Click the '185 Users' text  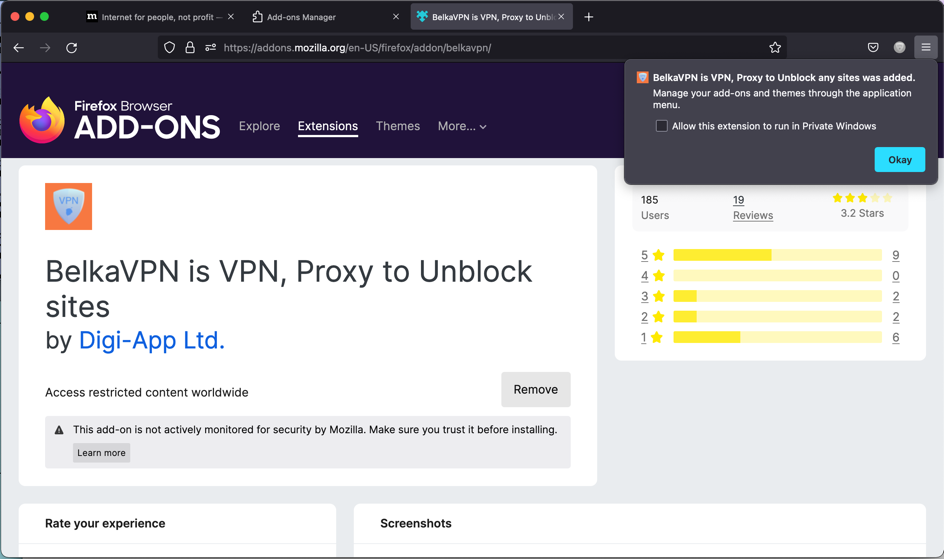tap(655, 208)
